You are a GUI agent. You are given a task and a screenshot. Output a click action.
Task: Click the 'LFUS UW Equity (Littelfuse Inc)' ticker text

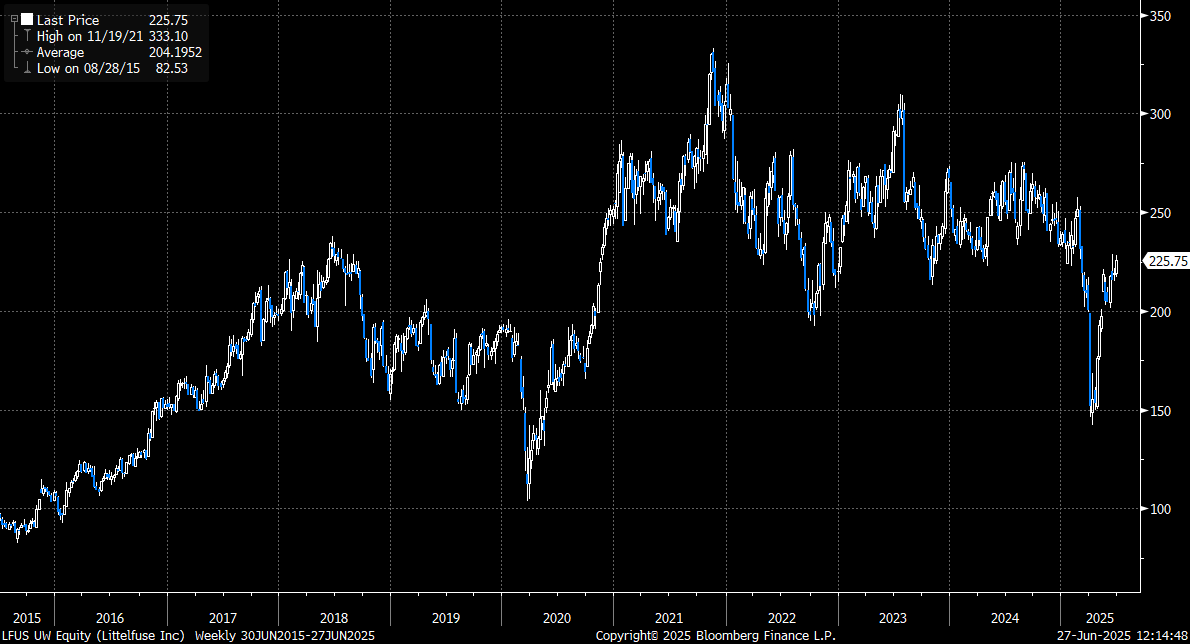93,636
